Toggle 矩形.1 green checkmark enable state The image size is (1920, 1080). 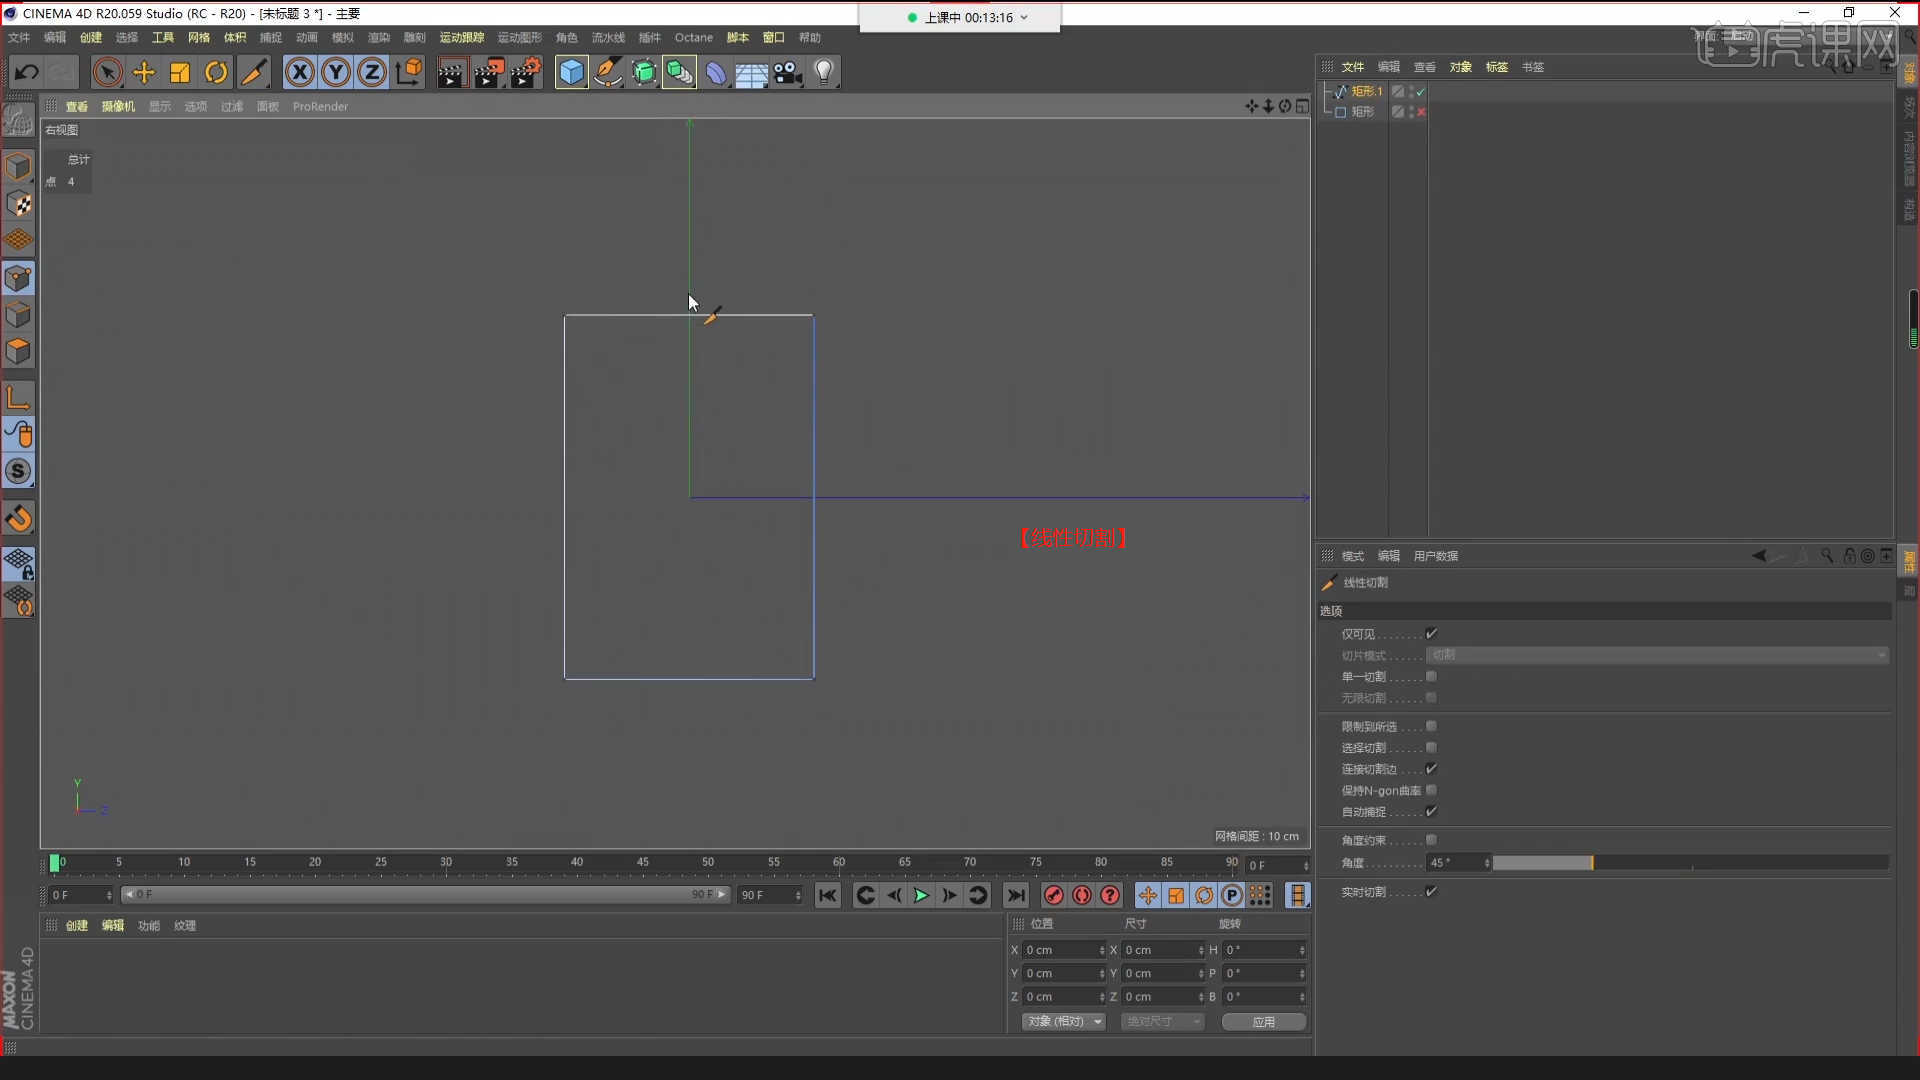pos(1421,91)
